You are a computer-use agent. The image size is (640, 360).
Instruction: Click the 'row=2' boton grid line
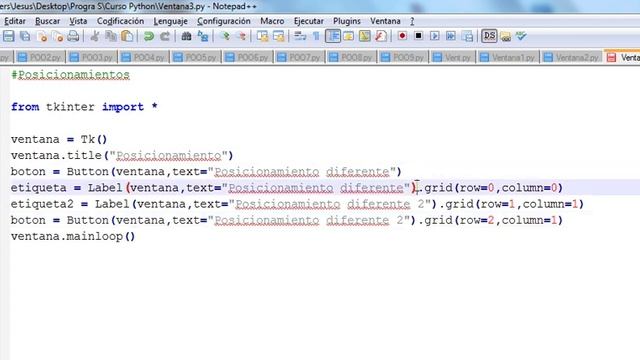coord(287,220)
